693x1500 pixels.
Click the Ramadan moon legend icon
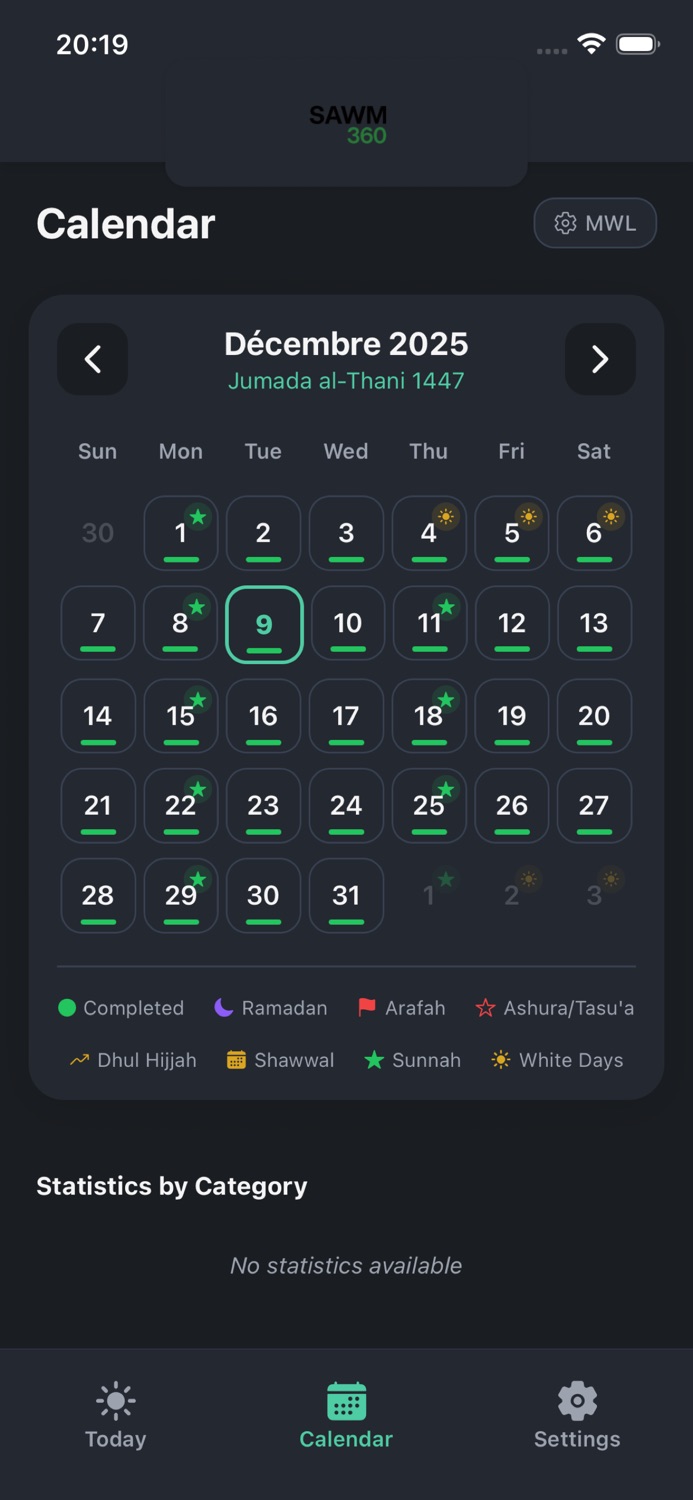[x=224, y=1008]
